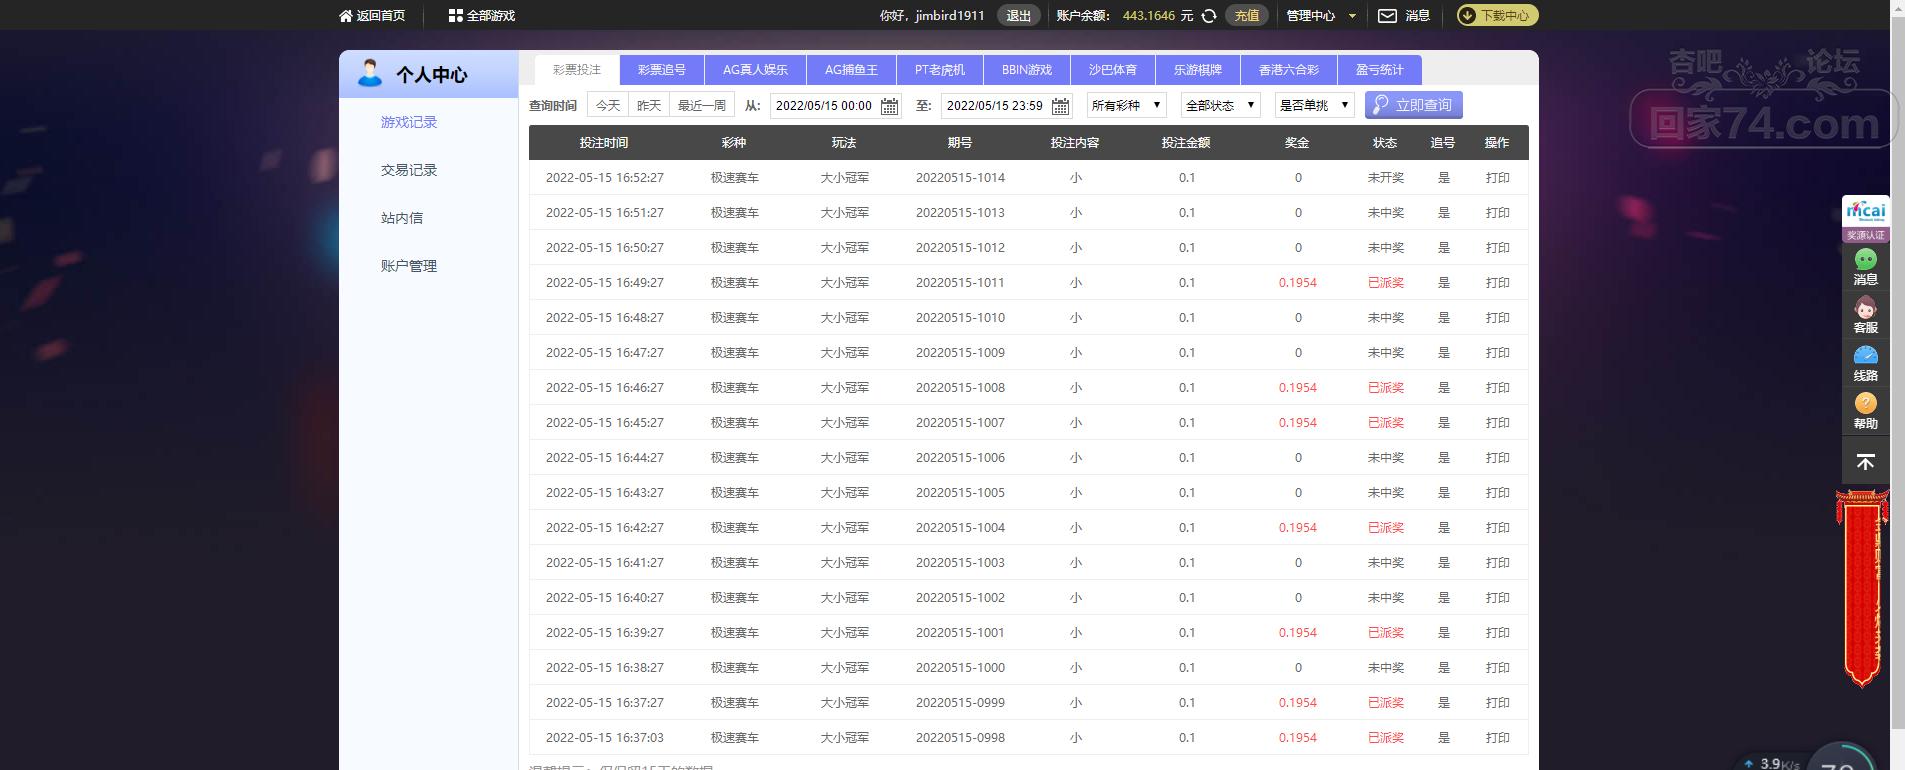Open the calendar icon for the end date
The image size is (1905, 770).
point(1060,106)
